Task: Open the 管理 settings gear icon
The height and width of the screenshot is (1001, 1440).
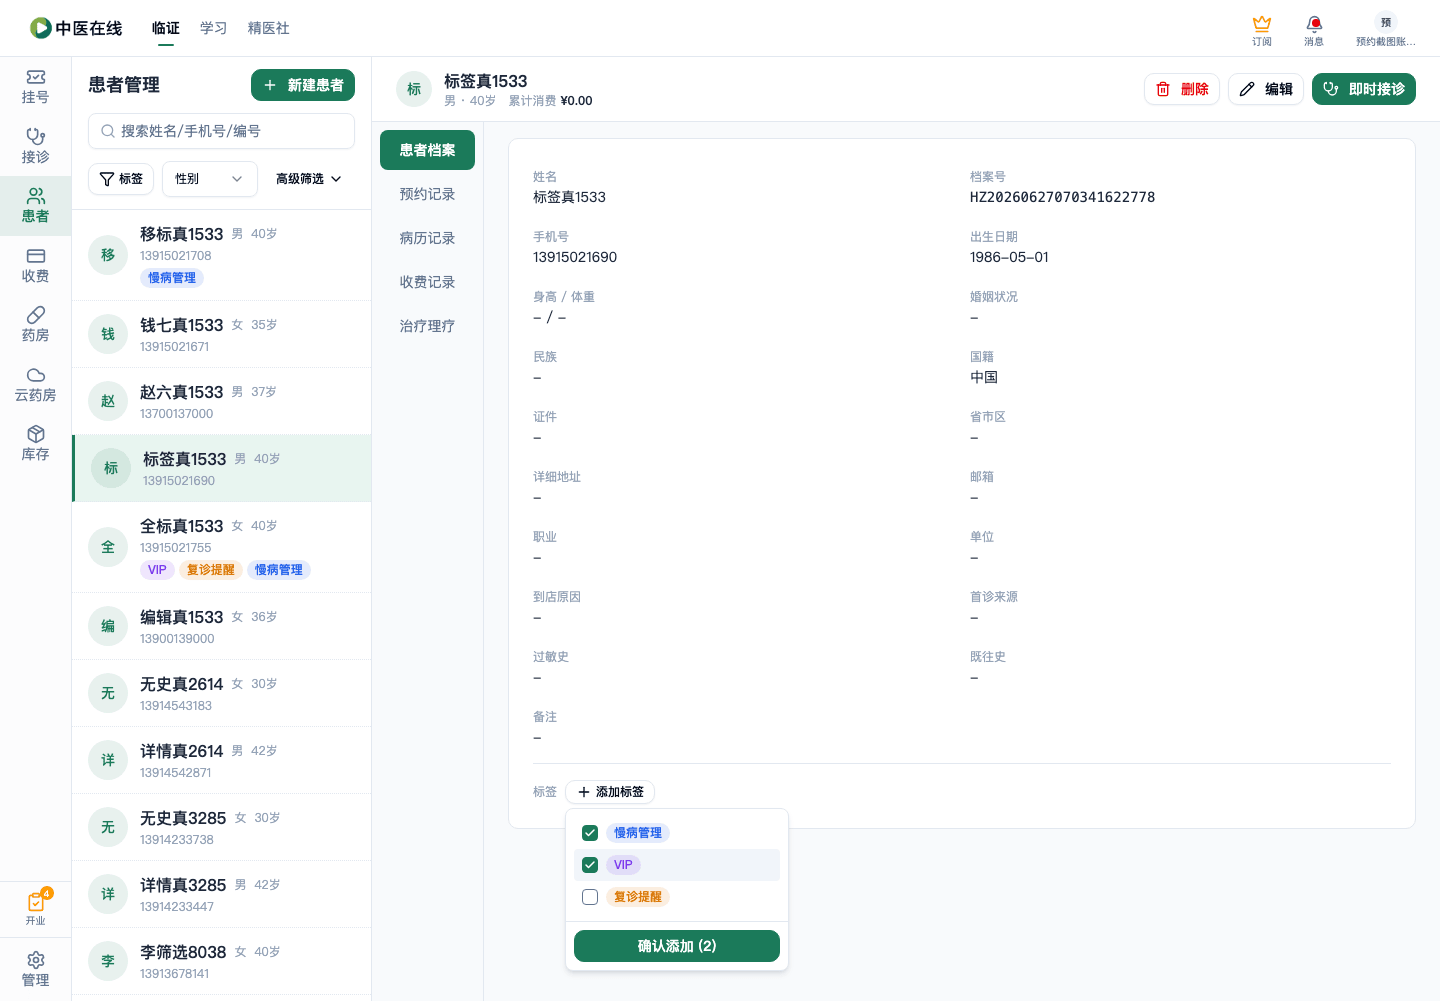Action: click(35, 969)
